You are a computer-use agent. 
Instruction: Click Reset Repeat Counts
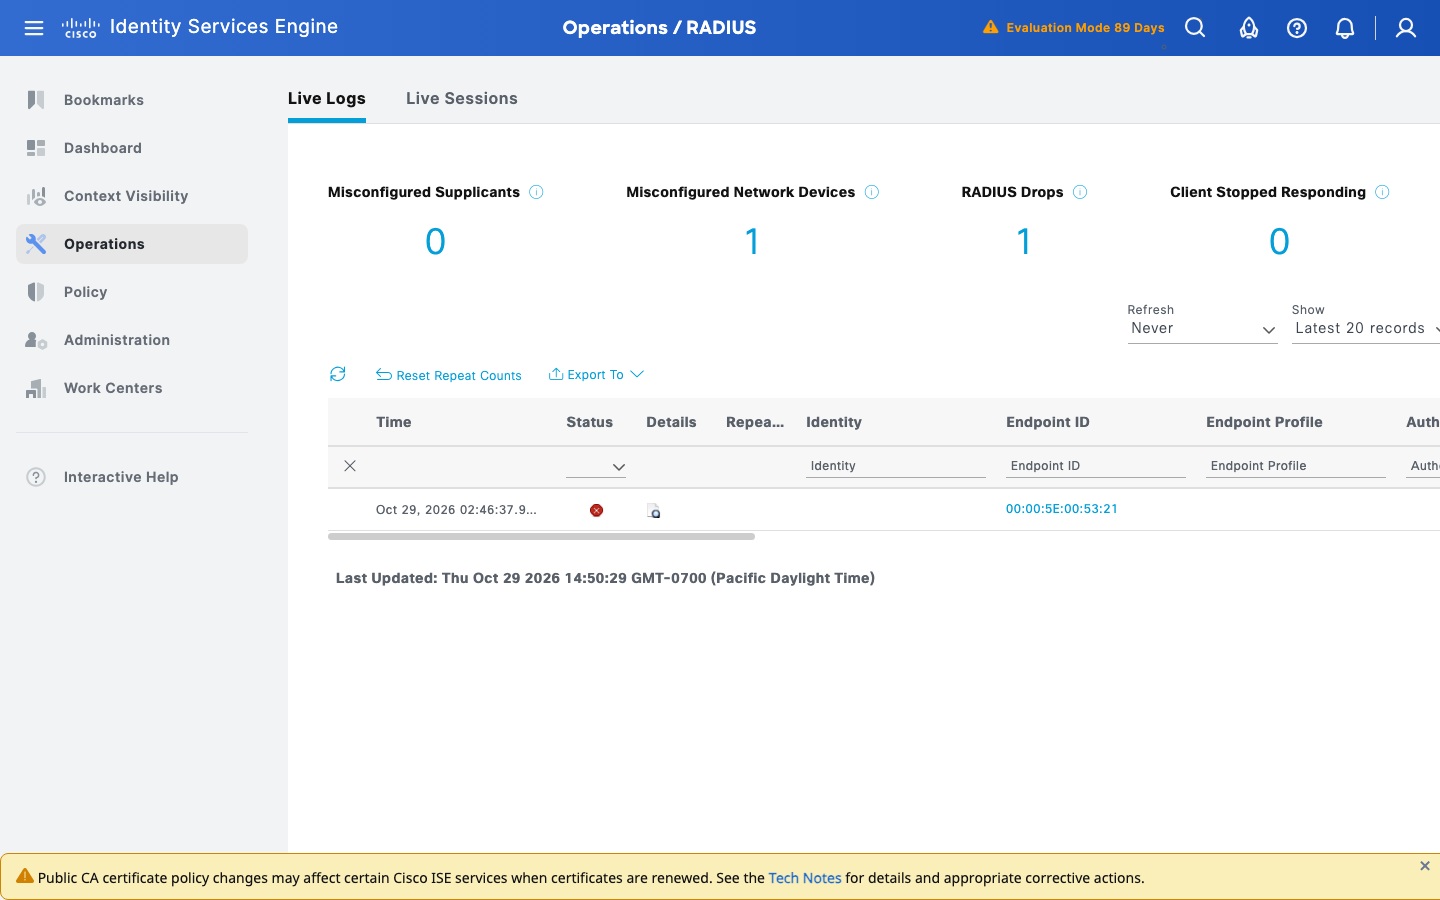pyautogui.click(x=449, y=375)
